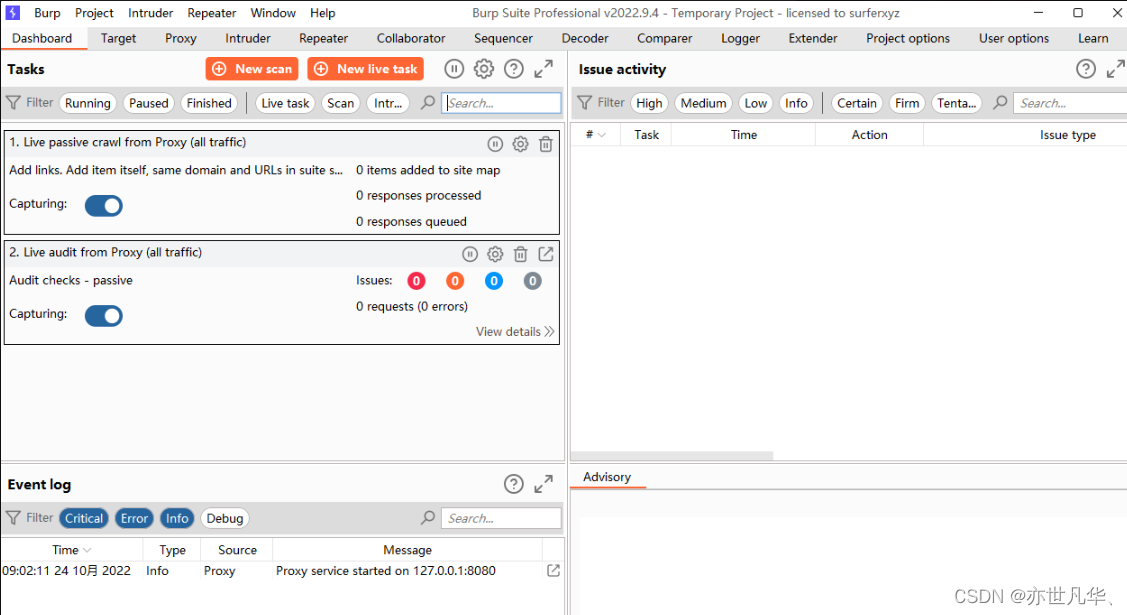The width and height of the screenshot is (1127, 615).
Task: Click the Tasks filter funnel icon
Action: tap(13, 103)
